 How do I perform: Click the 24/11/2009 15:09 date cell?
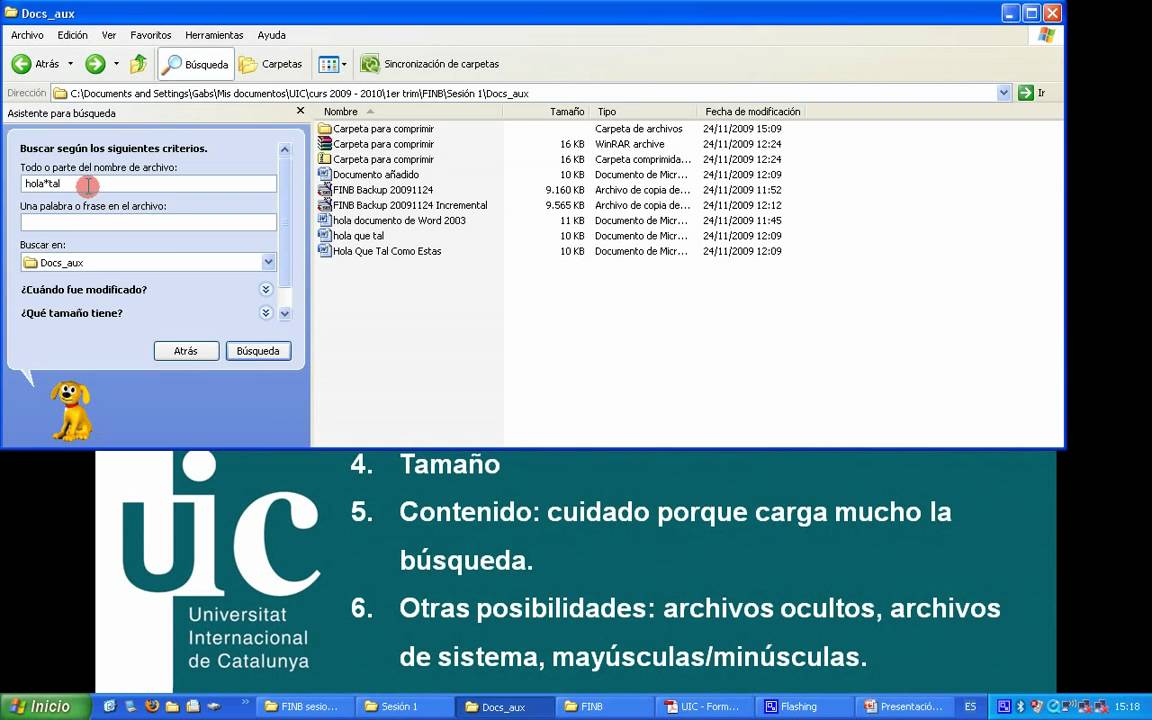click(x=742, y=129)
